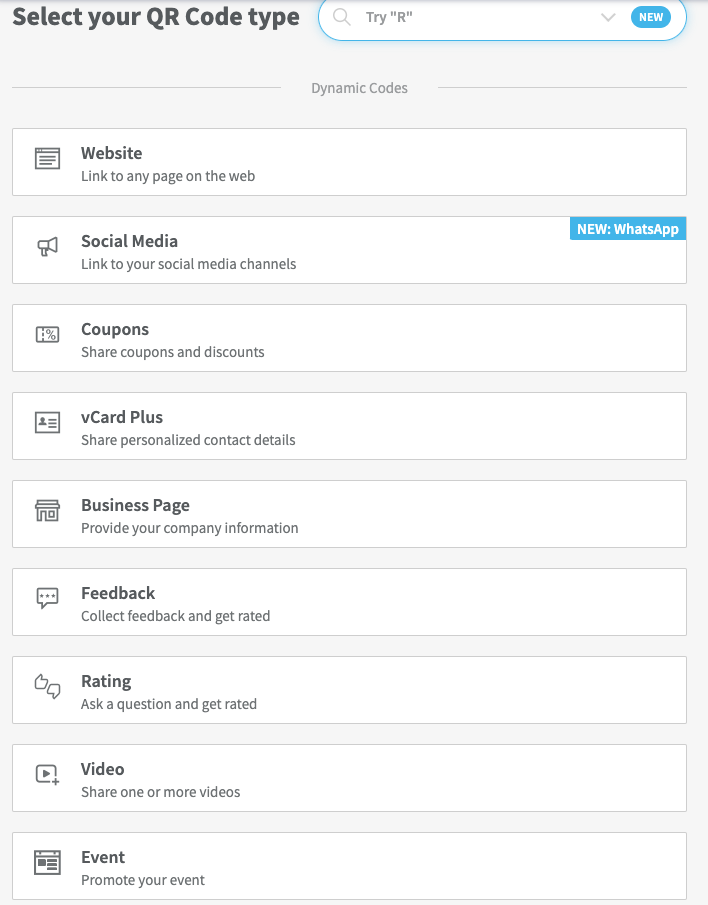Choose the Coupons code type title
708x905 pixels.
point(115,329)
